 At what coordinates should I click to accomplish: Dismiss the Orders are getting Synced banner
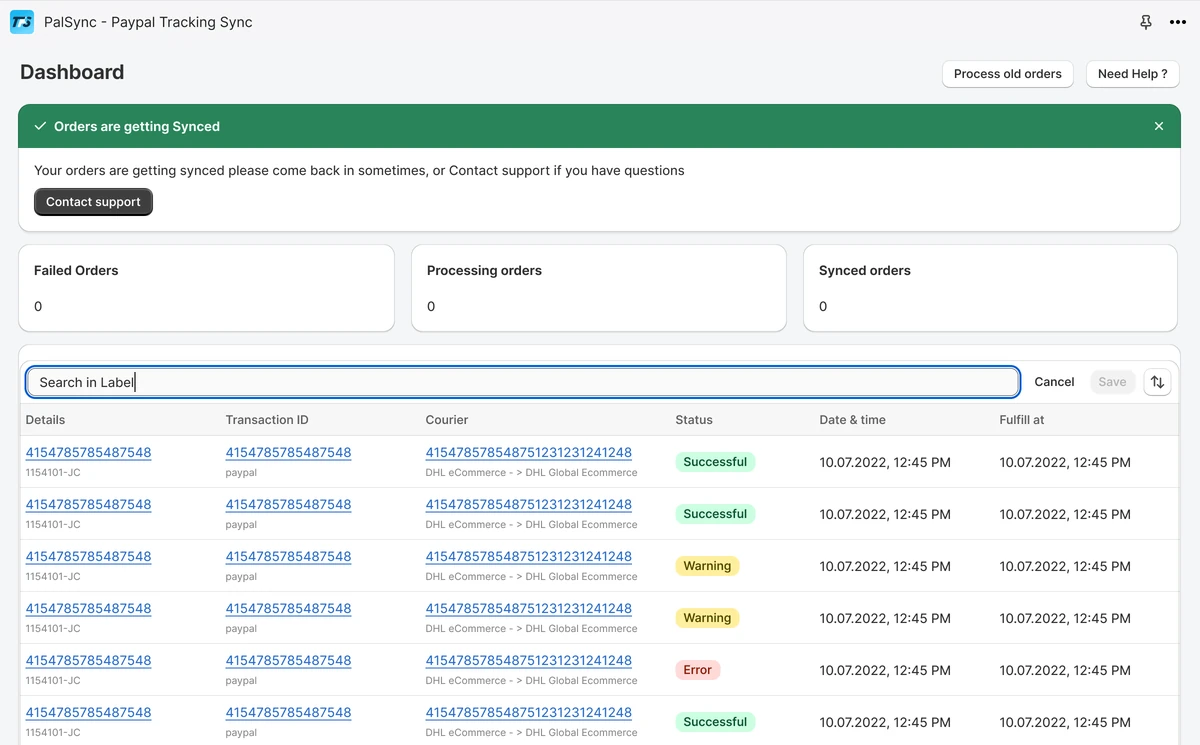(x=1159, y=126)
